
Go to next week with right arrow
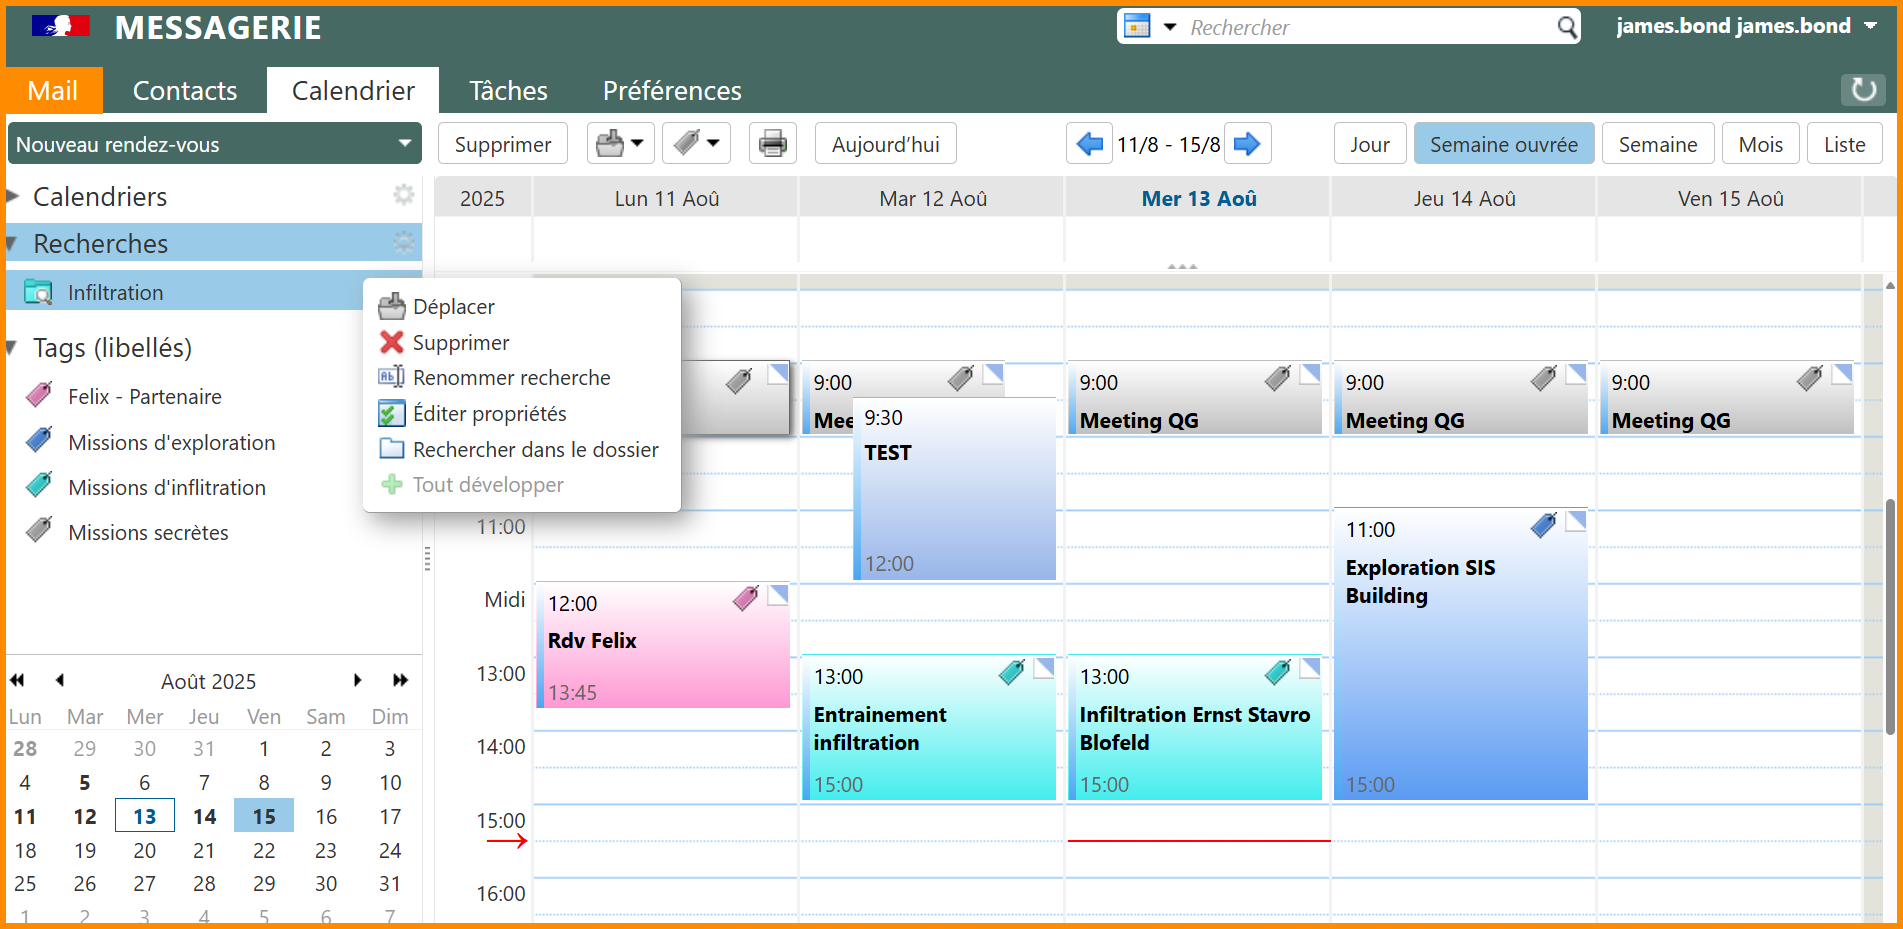point(1247,144)
